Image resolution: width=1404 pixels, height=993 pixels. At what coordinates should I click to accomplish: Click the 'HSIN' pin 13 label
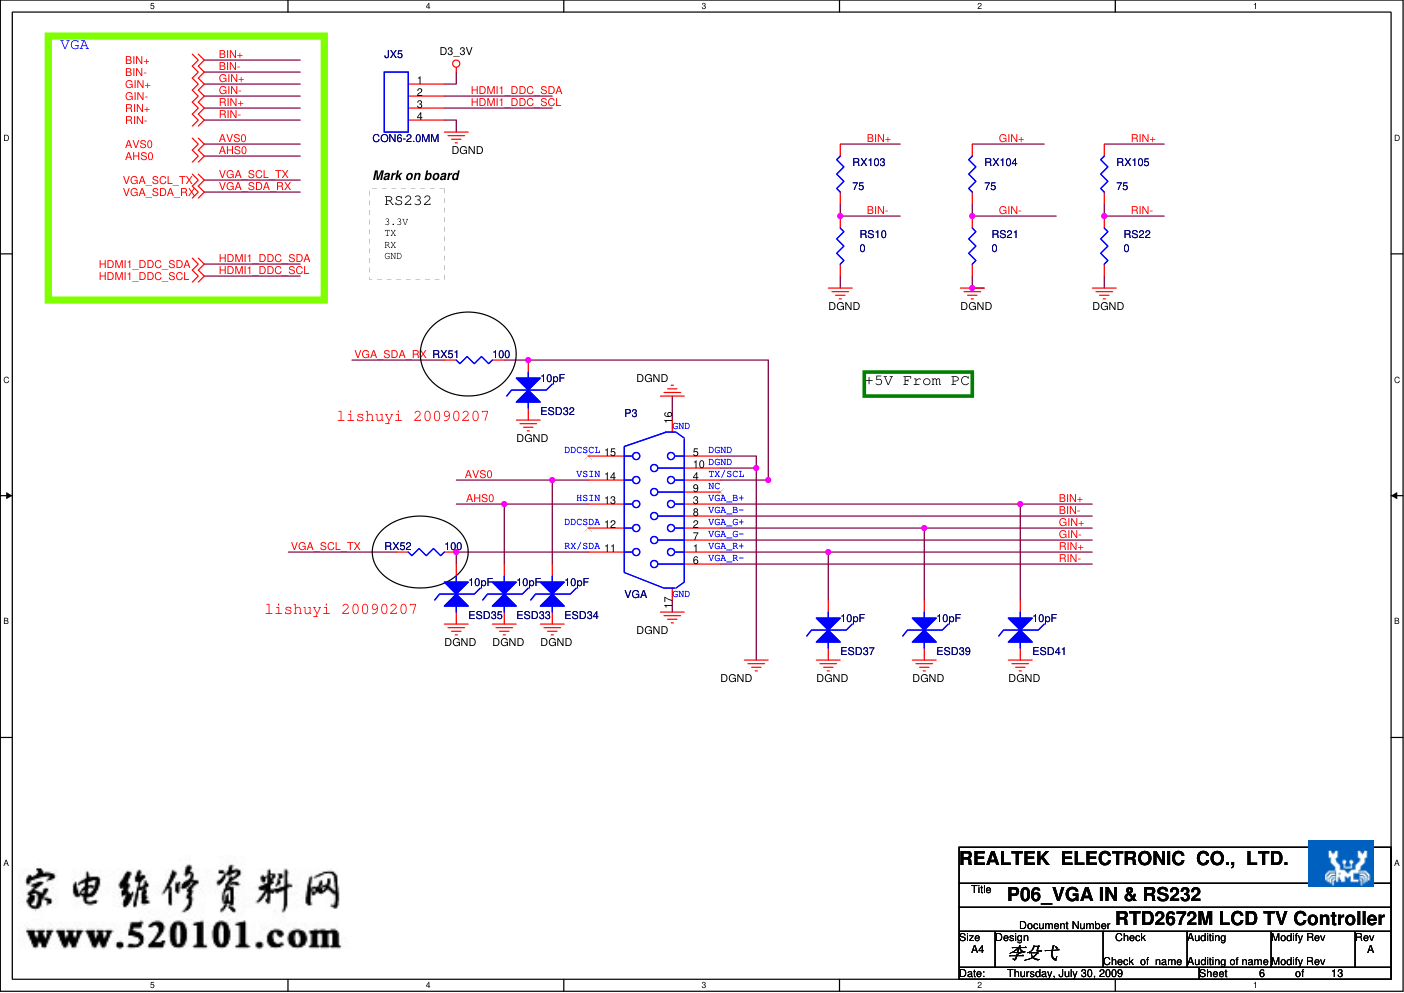coord(588,499)
